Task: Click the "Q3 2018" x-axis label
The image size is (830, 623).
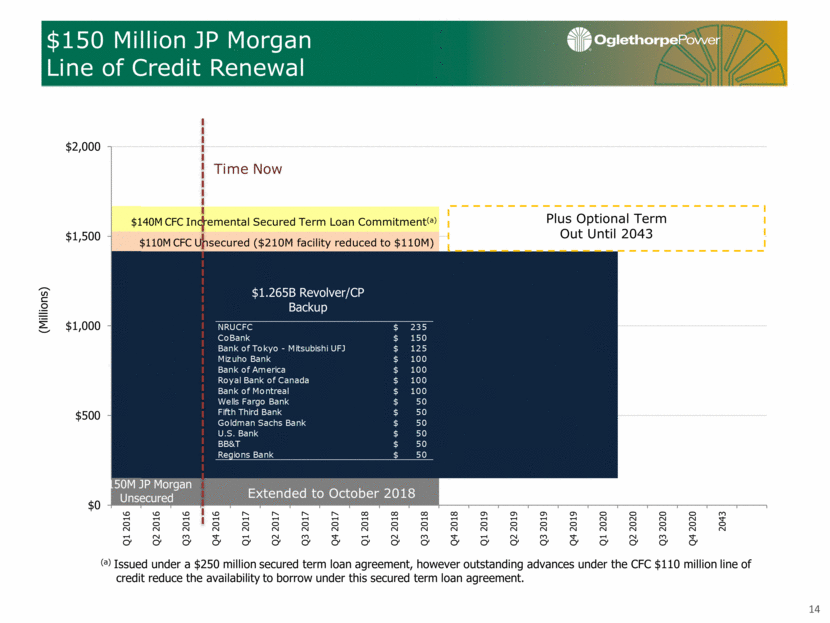Action: pyautogui.click(x=424, y=528)
